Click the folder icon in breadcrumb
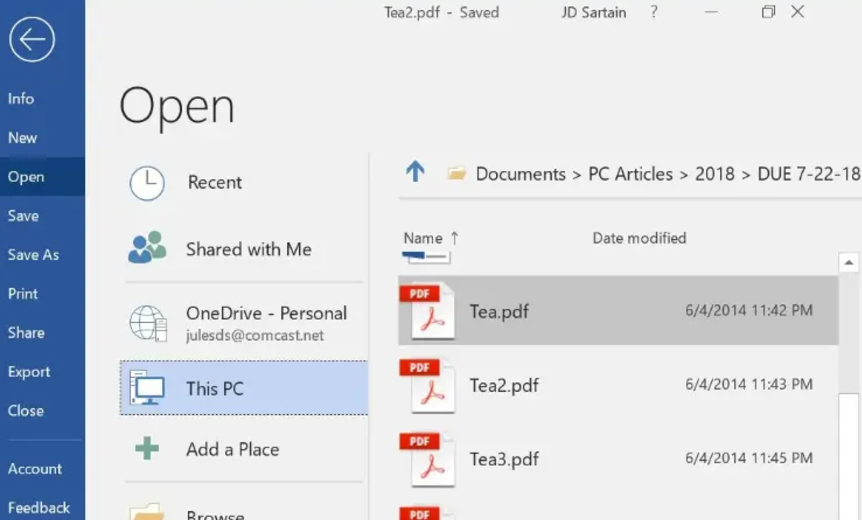 pos(456,174)
